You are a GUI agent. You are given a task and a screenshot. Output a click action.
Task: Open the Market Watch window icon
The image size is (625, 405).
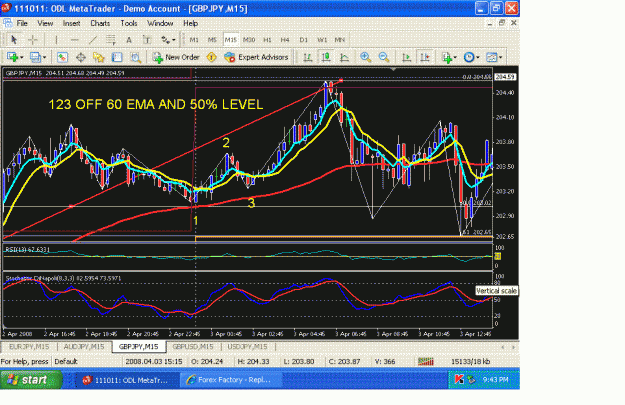point(62,57)
